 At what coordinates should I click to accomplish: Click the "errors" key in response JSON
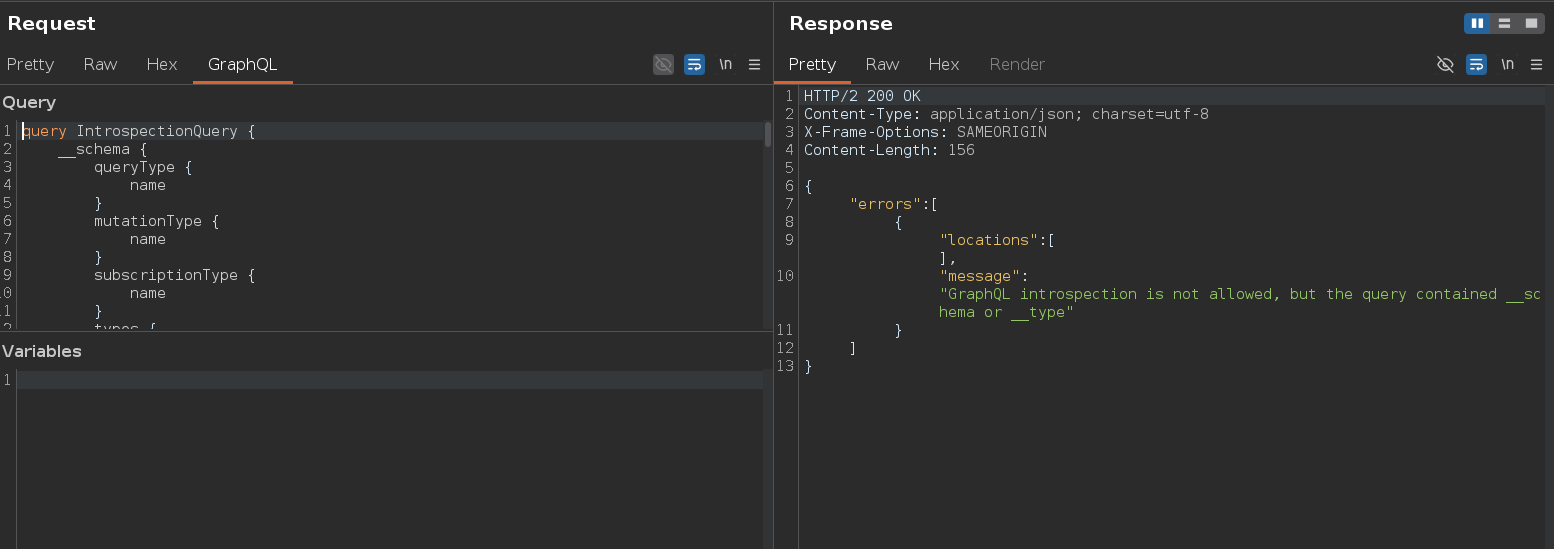click(885, 204)
